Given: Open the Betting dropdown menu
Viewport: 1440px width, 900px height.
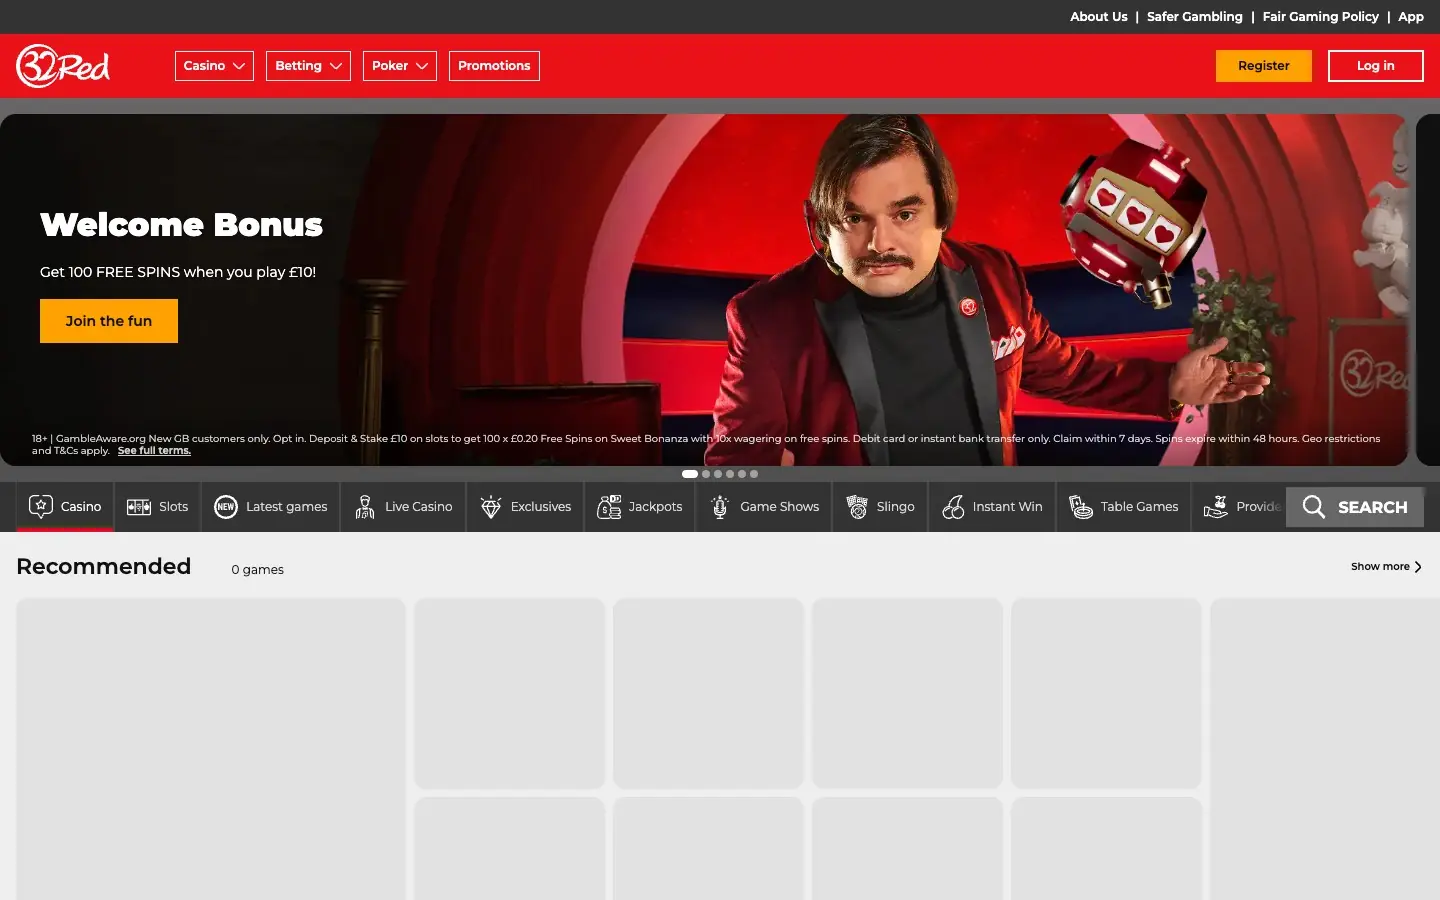Looking at the screenshot, I should click(x=308, y=66).
